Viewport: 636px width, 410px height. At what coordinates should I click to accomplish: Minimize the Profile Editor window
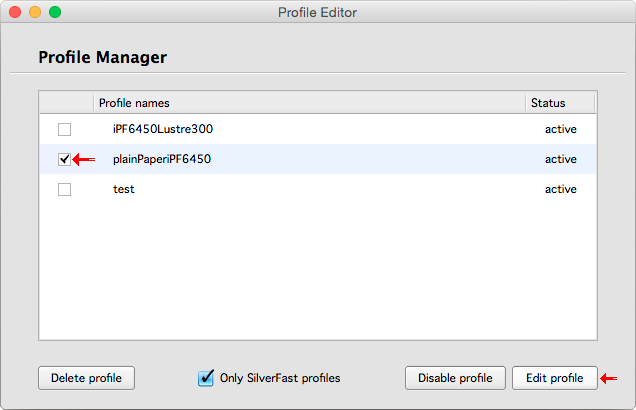coord(35,12)
